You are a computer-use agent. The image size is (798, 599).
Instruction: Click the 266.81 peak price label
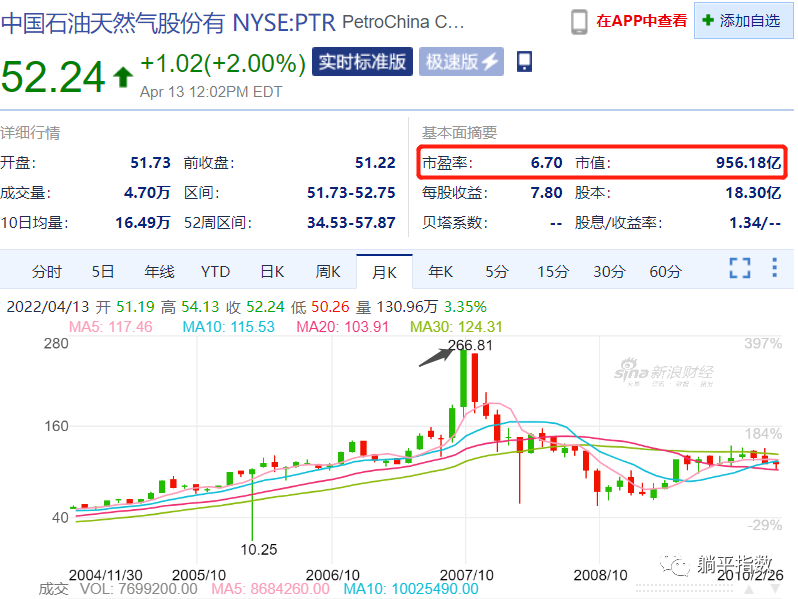click(x=470, y=345)
